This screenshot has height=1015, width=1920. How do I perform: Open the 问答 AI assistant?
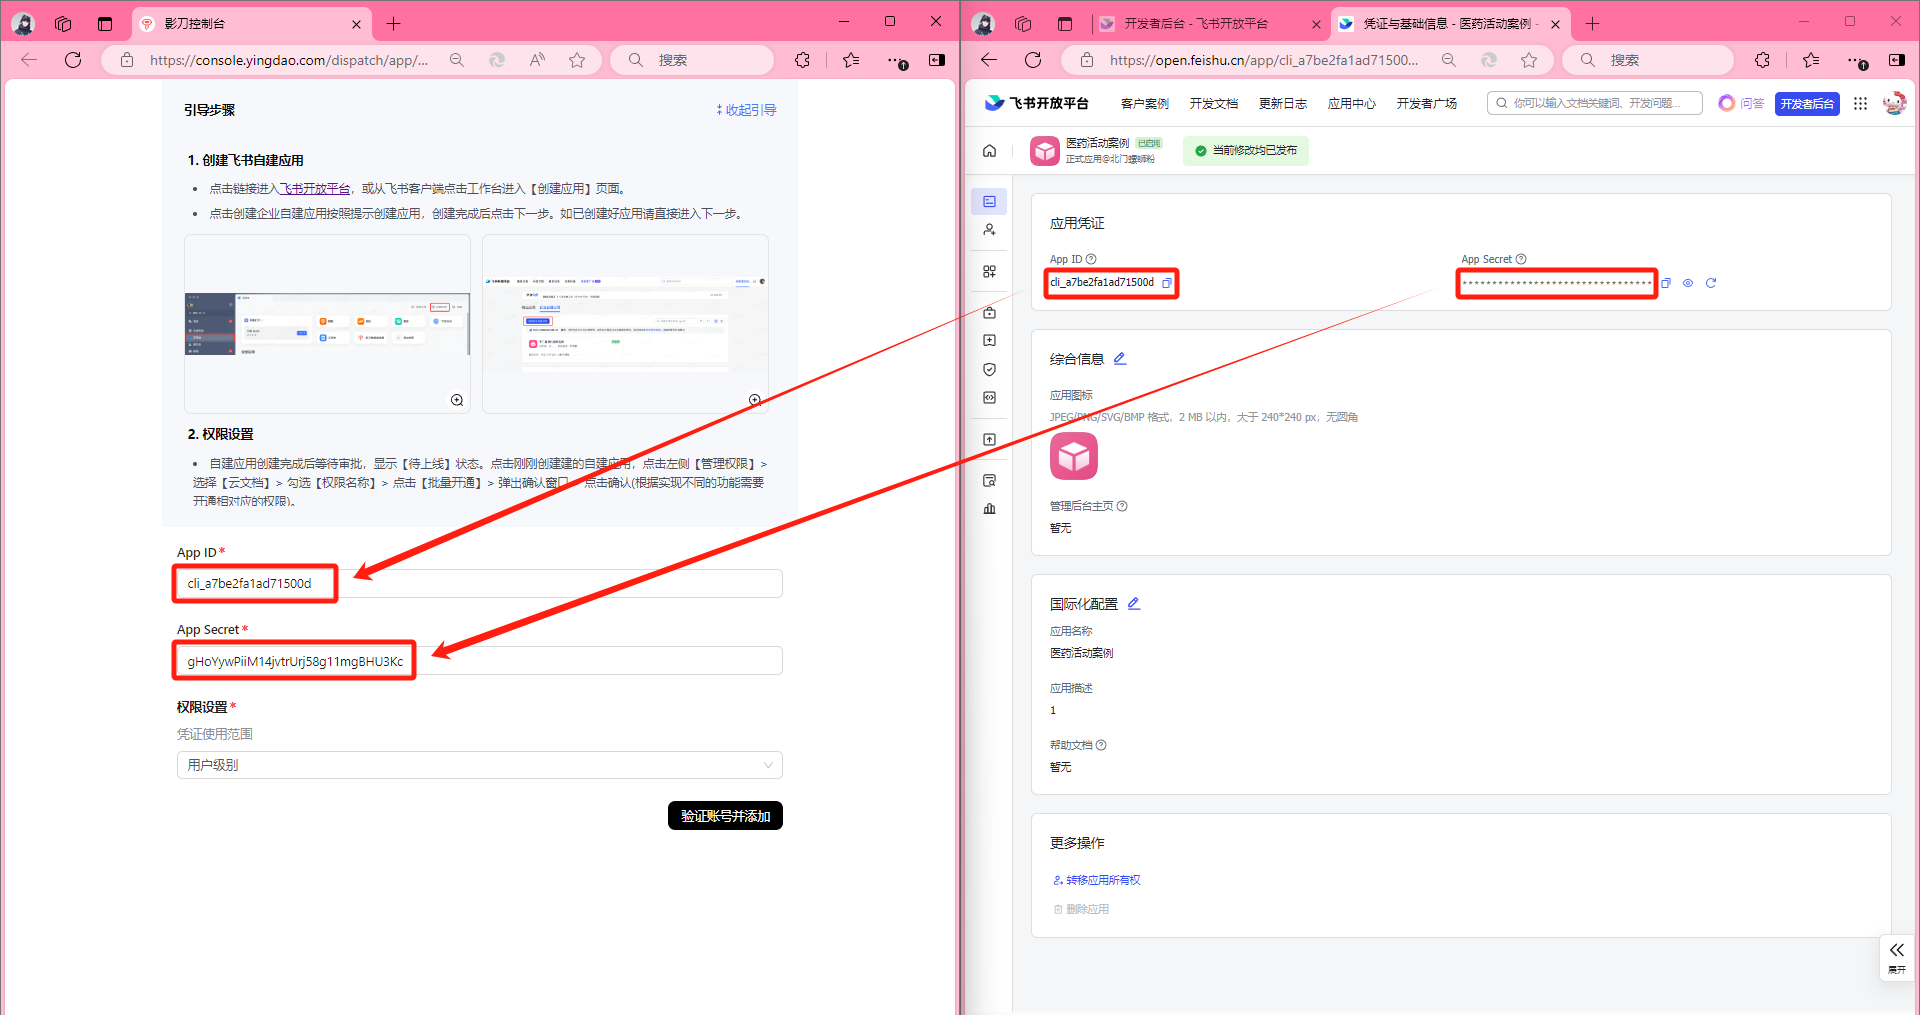[x=1741, y=103]
